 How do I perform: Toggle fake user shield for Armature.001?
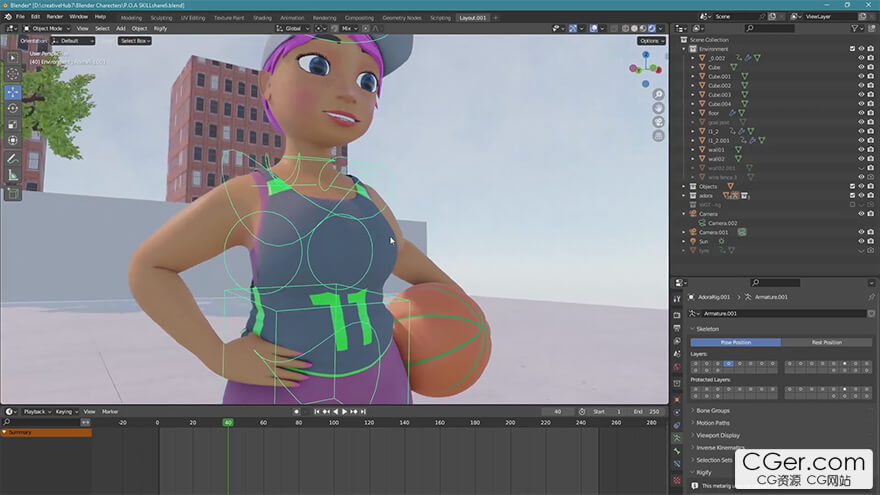(x=871, y=314)
